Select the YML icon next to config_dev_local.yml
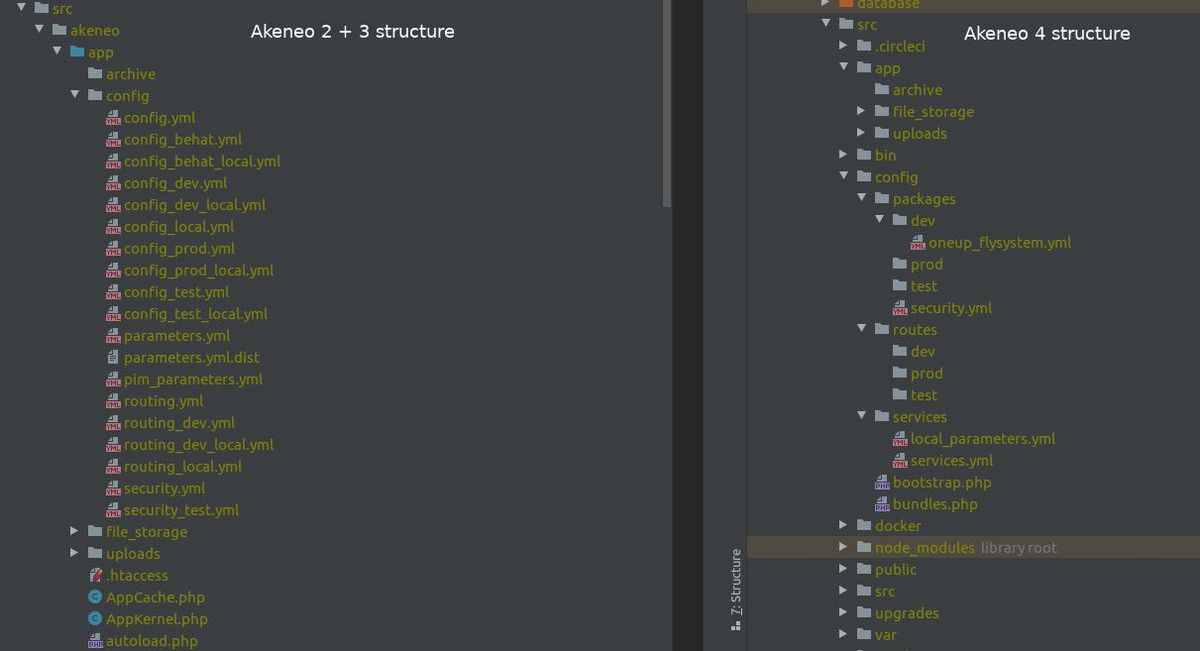The height and width of the screenshot is (651, 1200). pos(113,205)
